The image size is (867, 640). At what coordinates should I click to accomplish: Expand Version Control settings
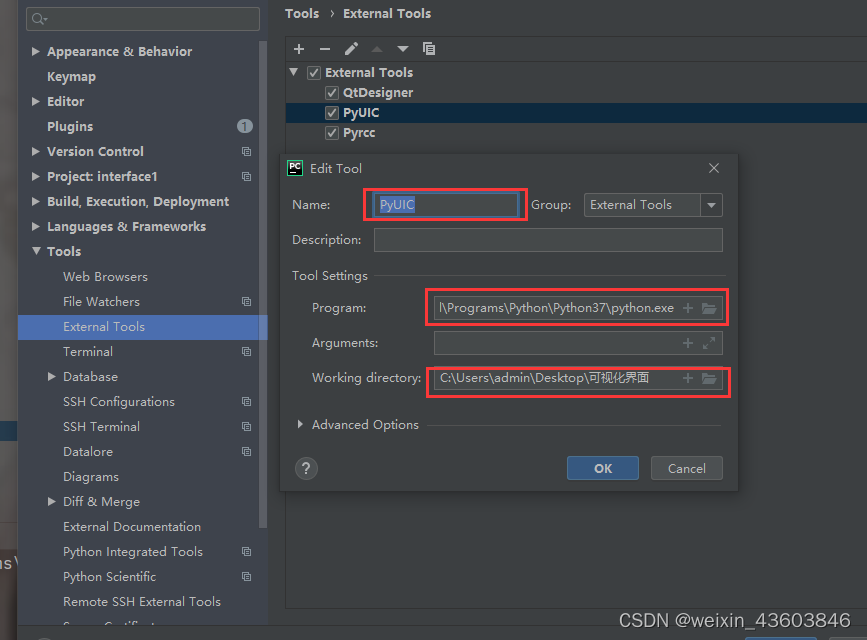[x=36, y=152]
